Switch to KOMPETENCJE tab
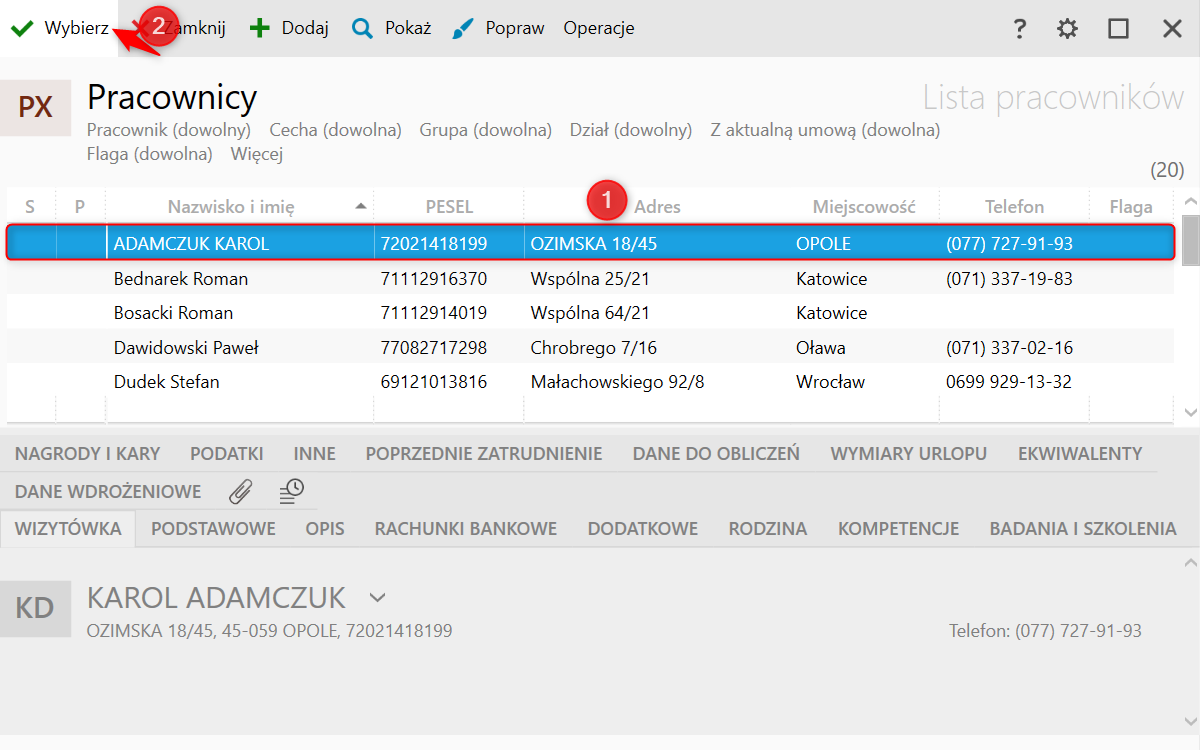 point(898,529)
